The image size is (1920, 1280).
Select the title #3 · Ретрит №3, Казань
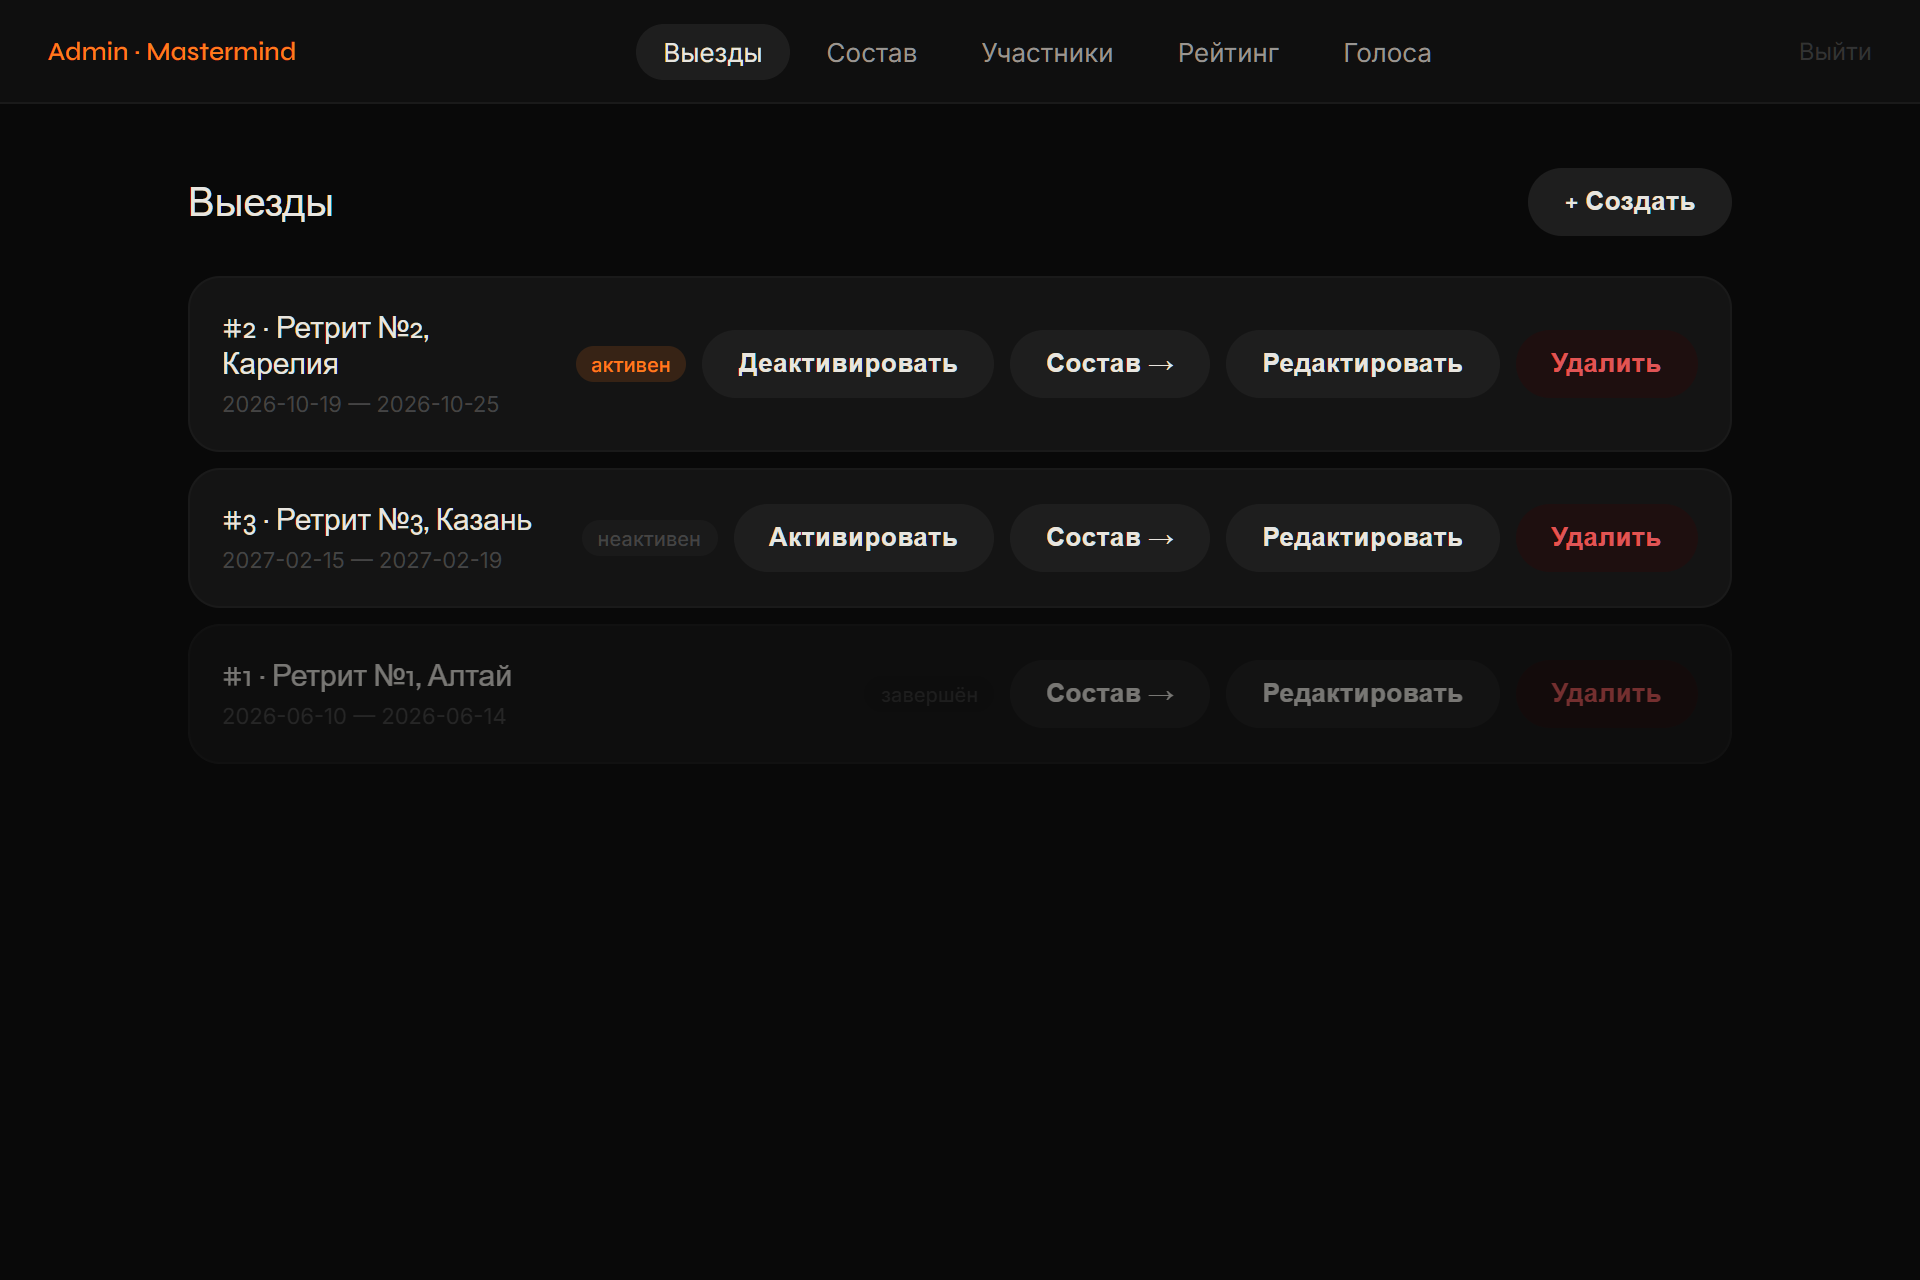377,520
